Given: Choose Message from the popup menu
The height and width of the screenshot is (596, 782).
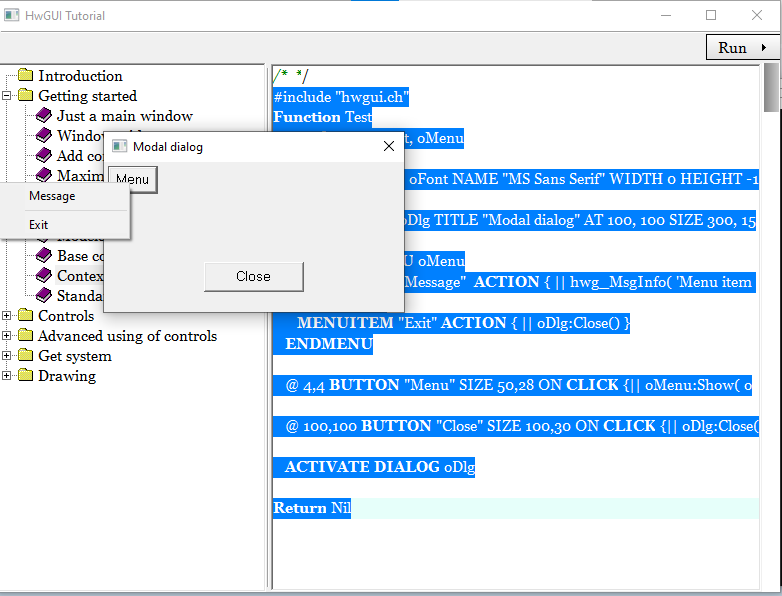Looking at the screenshot, I should click(x=52, y=196).
